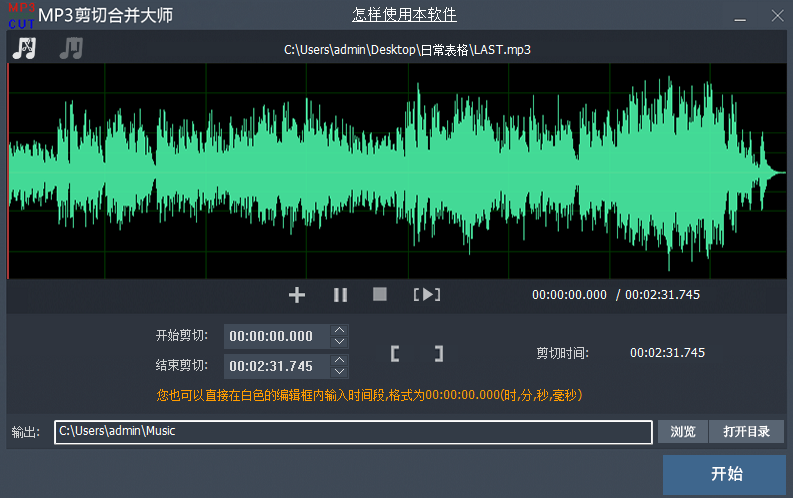
Task: Set cut end with right bracket icon
Action: click(438, 353)
